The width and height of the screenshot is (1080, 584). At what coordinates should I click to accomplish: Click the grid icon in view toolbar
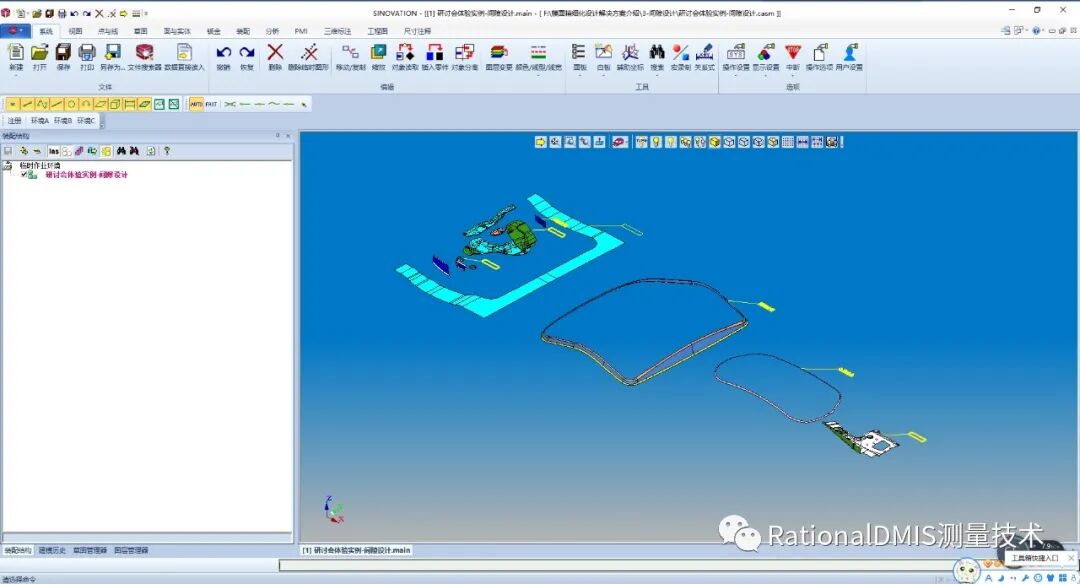click(788, 142)
